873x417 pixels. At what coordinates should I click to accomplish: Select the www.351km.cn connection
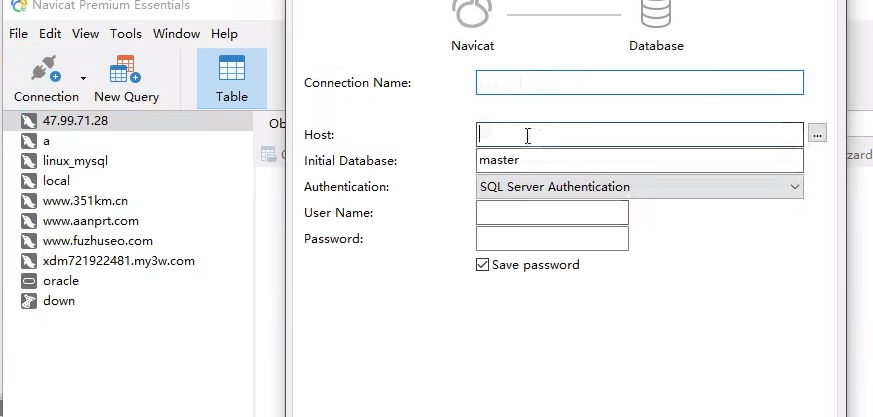point(85,201)
